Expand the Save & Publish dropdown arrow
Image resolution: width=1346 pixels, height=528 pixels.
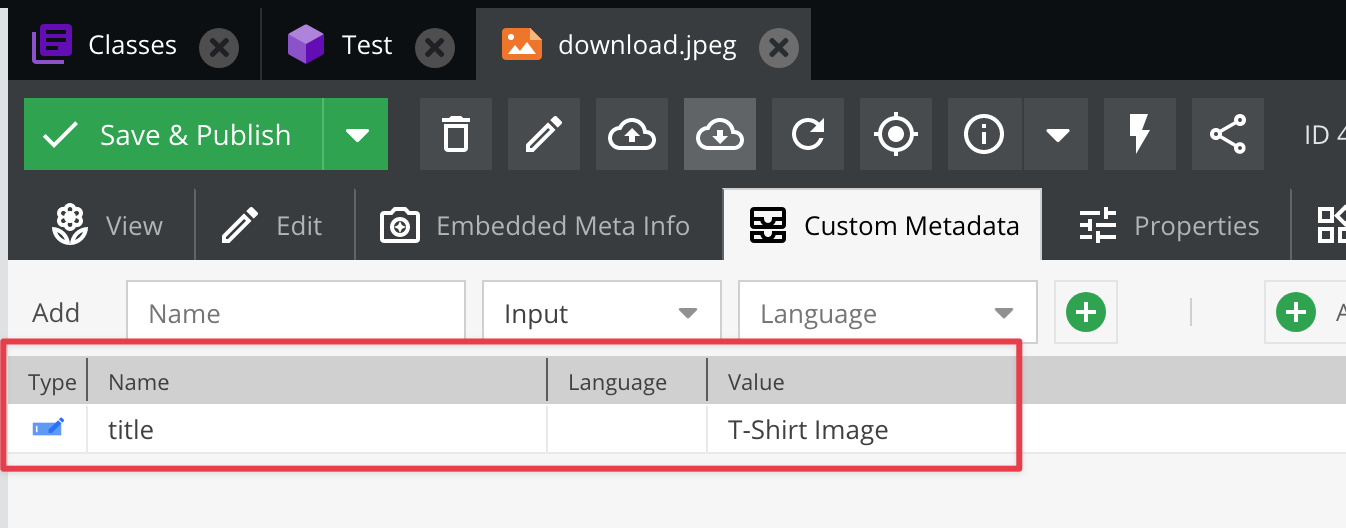coord(357,134)
